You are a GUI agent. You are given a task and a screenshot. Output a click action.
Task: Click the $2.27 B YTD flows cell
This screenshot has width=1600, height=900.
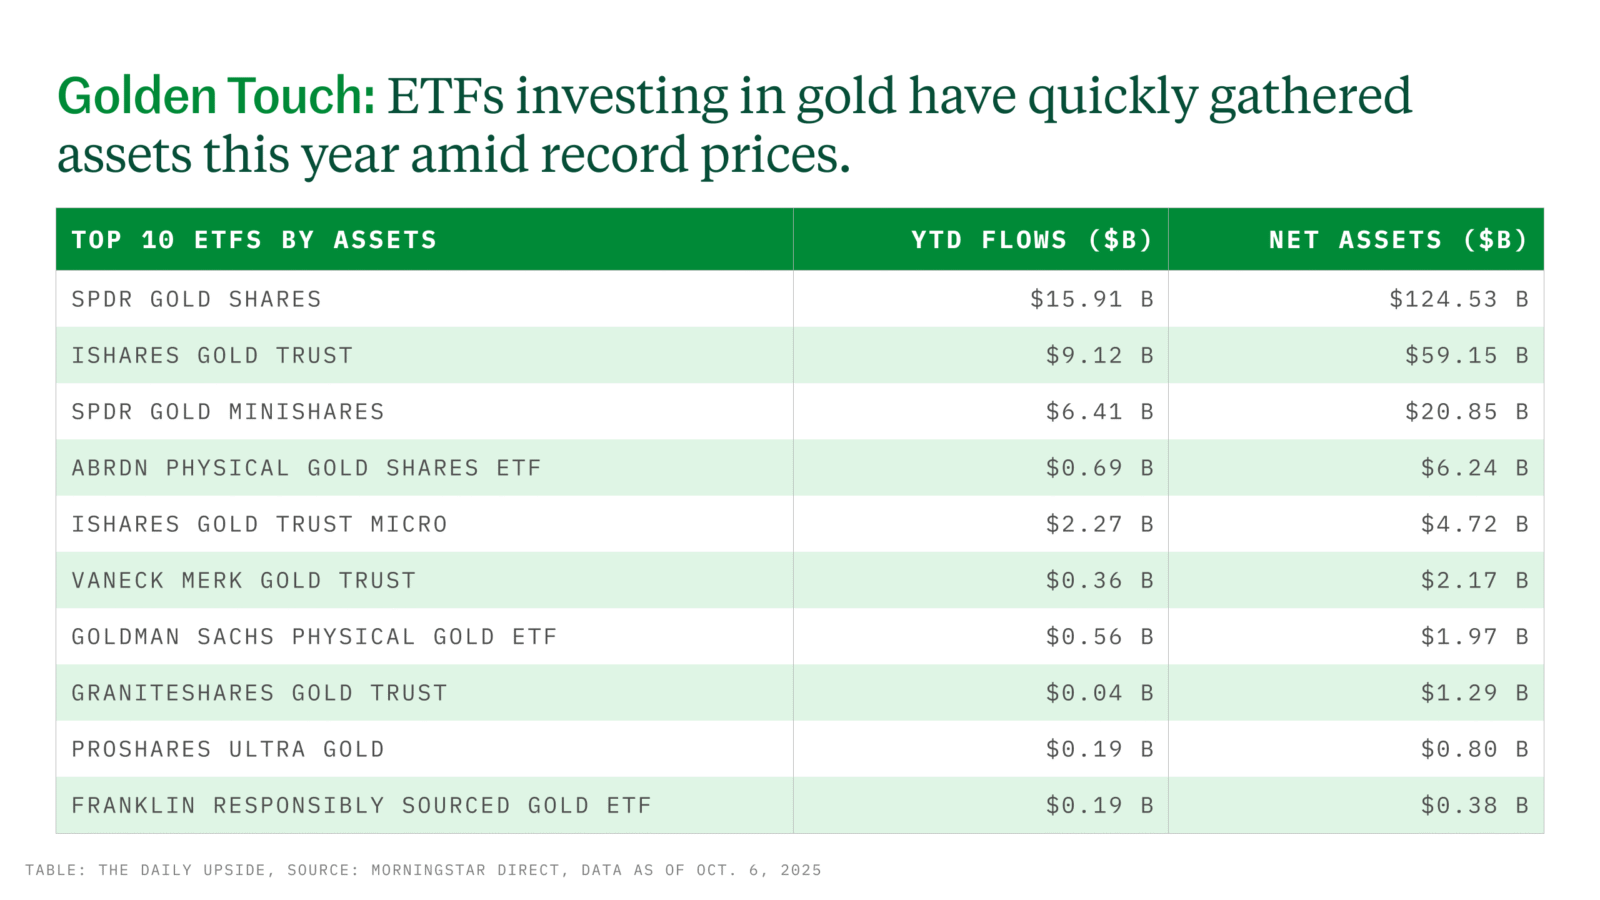pyautogui.click(x=1099, y=524)
